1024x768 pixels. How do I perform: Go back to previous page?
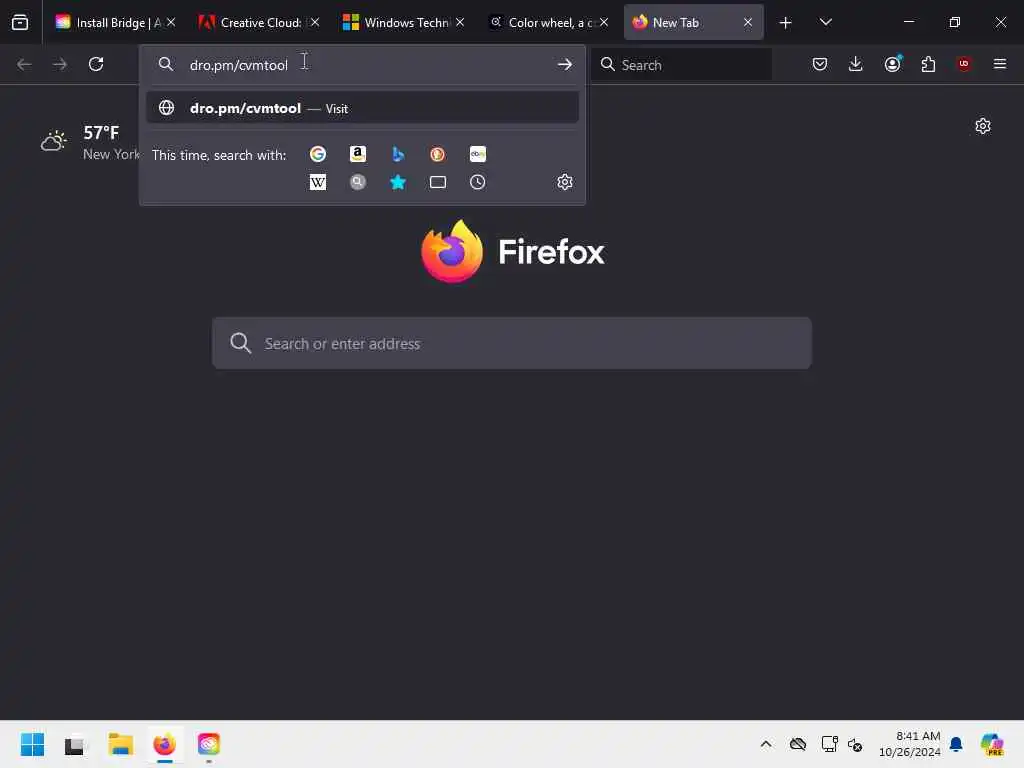(x=24, y=64)
